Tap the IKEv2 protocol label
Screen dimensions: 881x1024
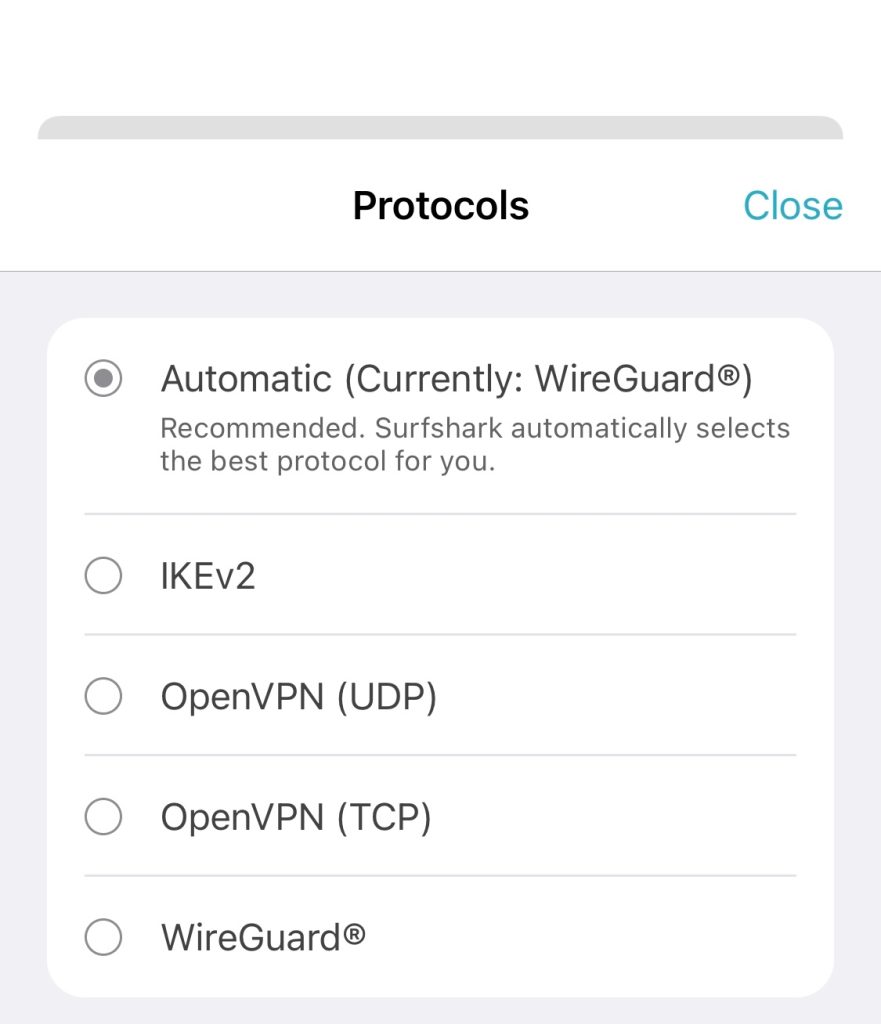click(x=208, y=576)
